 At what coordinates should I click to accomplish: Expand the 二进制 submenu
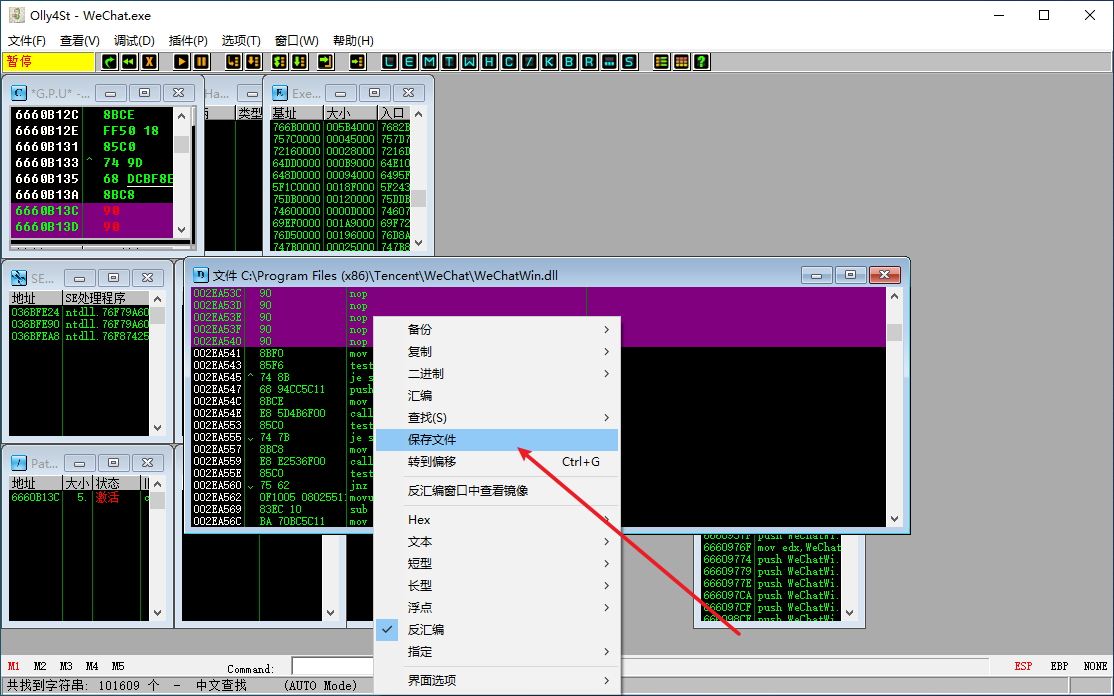[x=497, y=374]
